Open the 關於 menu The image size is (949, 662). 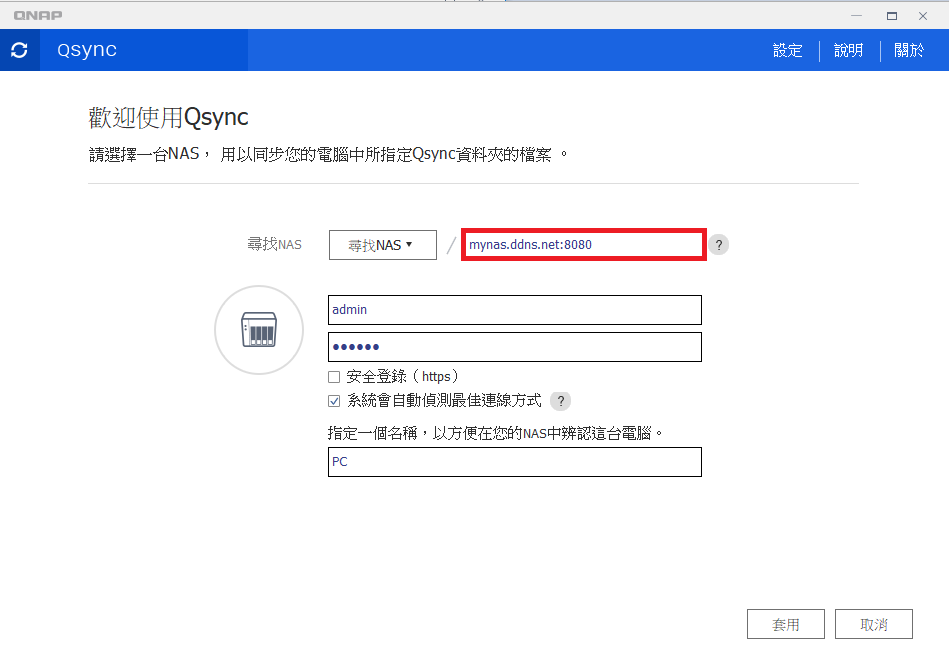[x=909, y=49]
